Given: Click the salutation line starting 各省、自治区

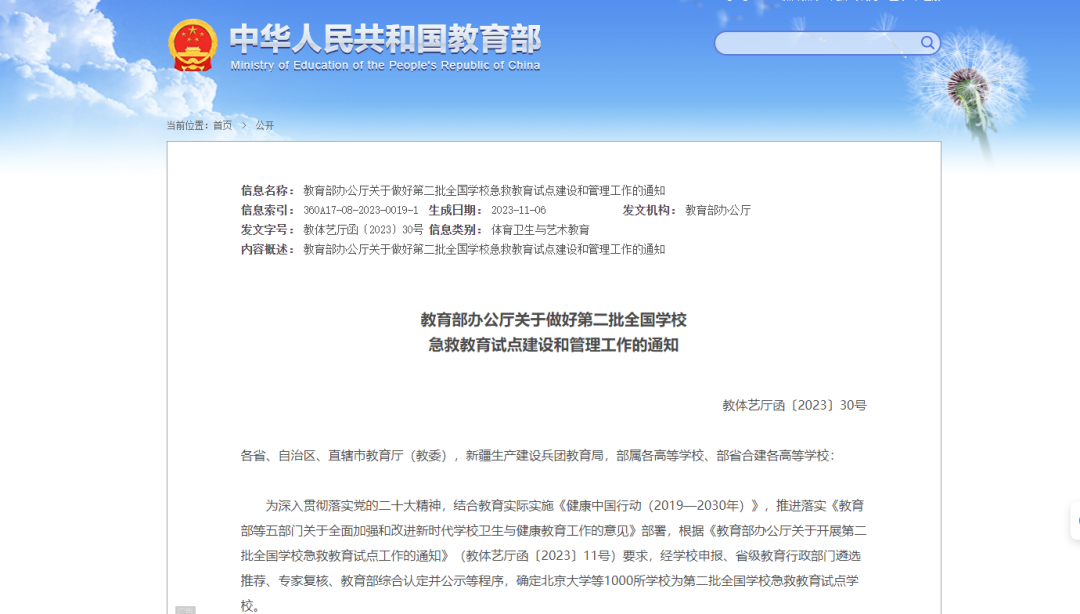Looking at the screenshot, I should click(x=537, y=455).
